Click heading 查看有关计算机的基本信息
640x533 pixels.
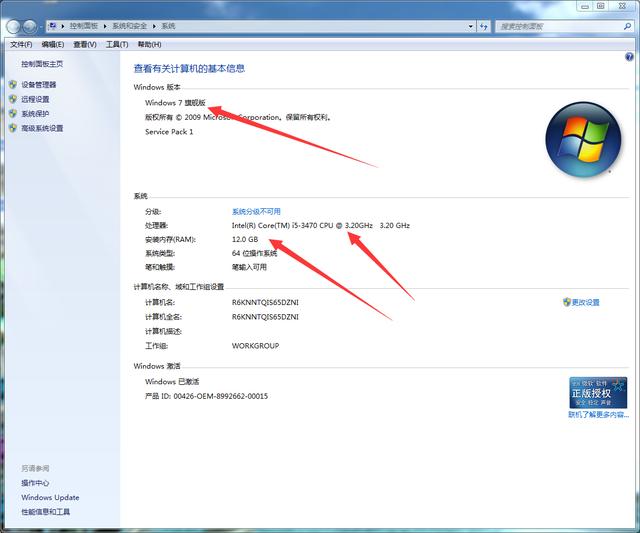pos(189,69)
